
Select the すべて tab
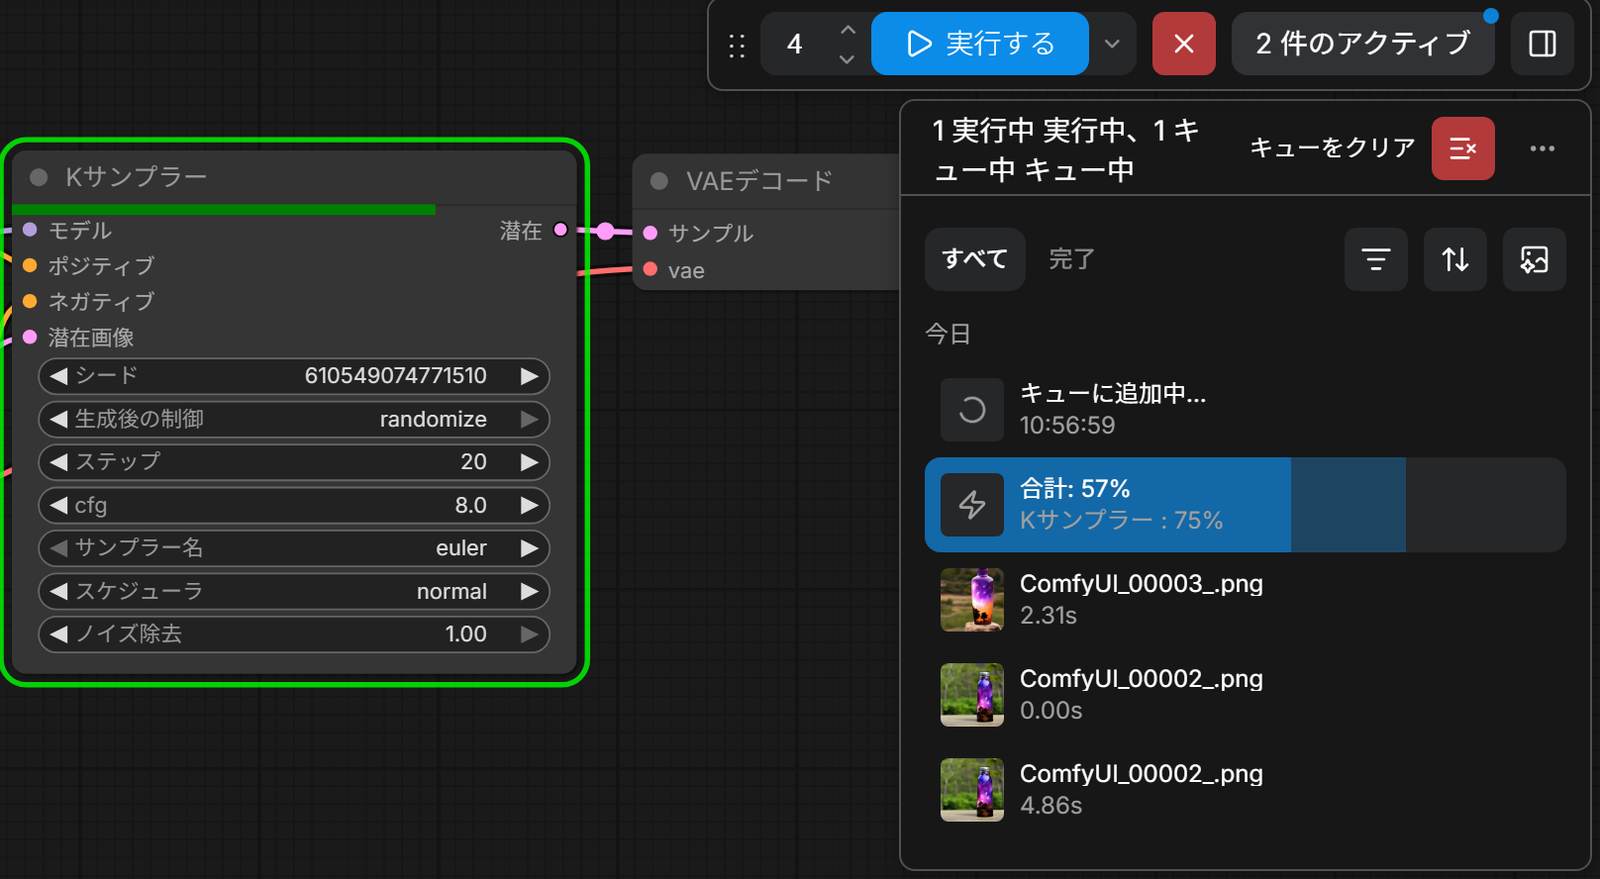point(975,259)
